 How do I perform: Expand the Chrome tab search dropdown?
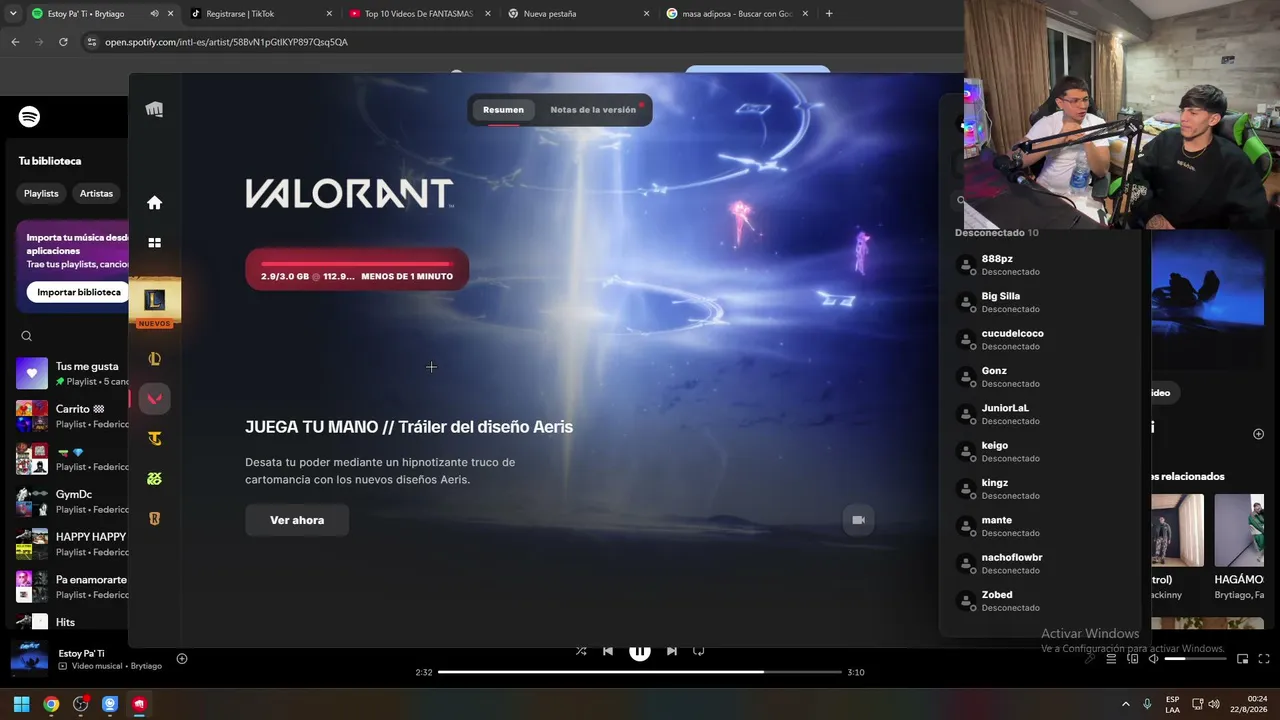click(x=13, y=14)
